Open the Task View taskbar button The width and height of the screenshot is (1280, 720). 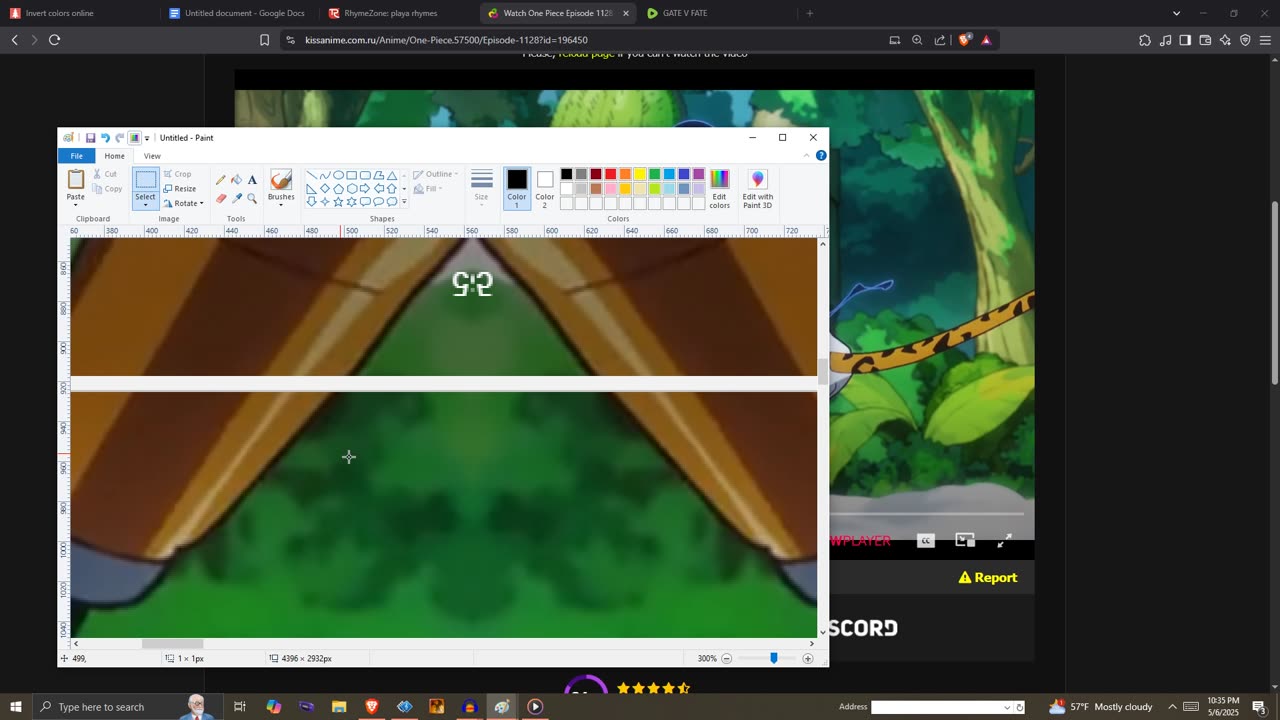(240, 707)
